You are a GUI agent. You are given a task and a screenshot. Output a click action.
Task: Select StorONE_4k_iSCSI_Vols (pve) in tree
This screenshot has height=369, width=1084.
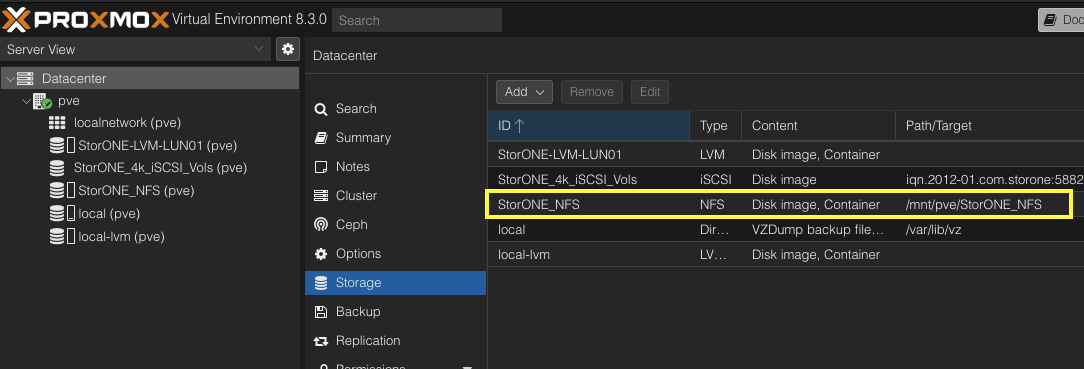click(x=150, y=168)
